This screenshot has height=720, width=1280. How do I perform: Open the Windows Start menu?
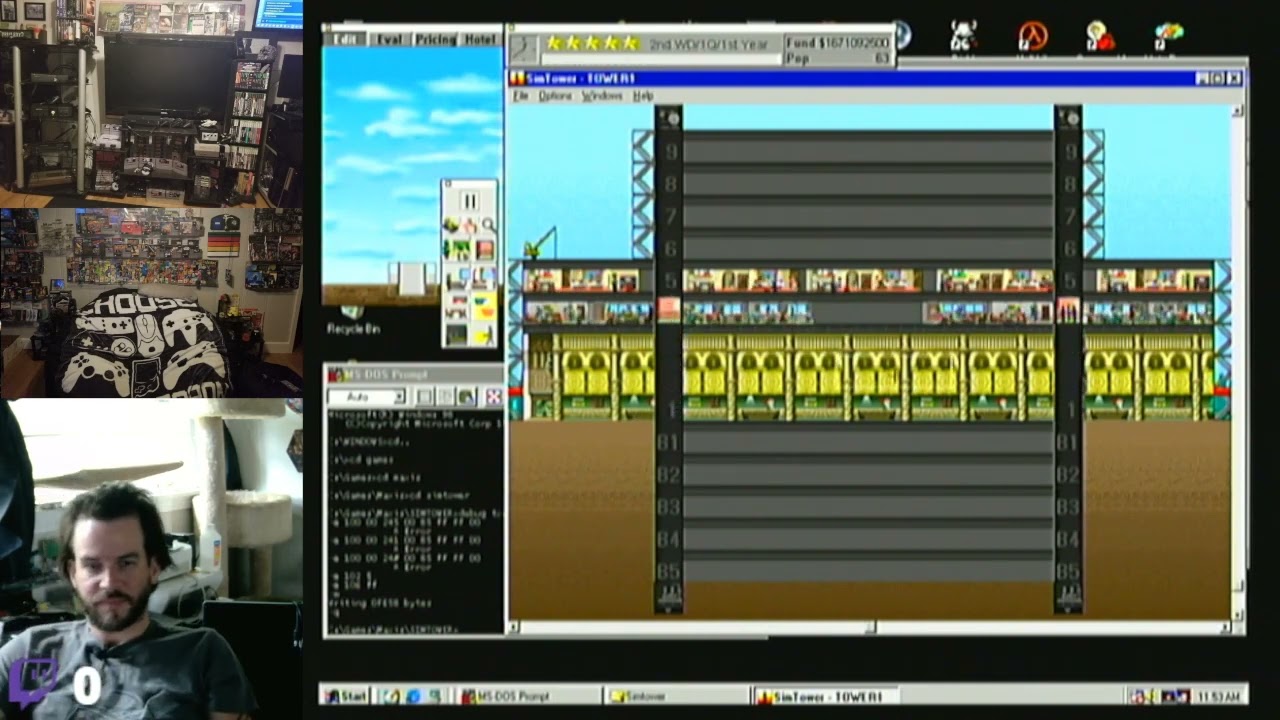point(346,696)
